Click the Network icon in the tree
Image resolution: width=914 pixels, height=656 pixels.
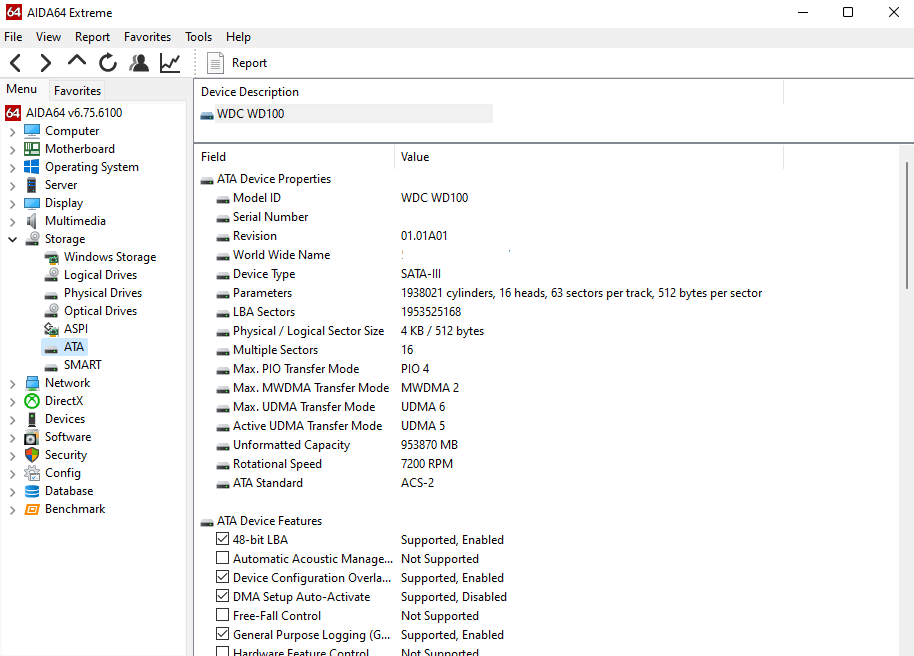pos(32,383)
